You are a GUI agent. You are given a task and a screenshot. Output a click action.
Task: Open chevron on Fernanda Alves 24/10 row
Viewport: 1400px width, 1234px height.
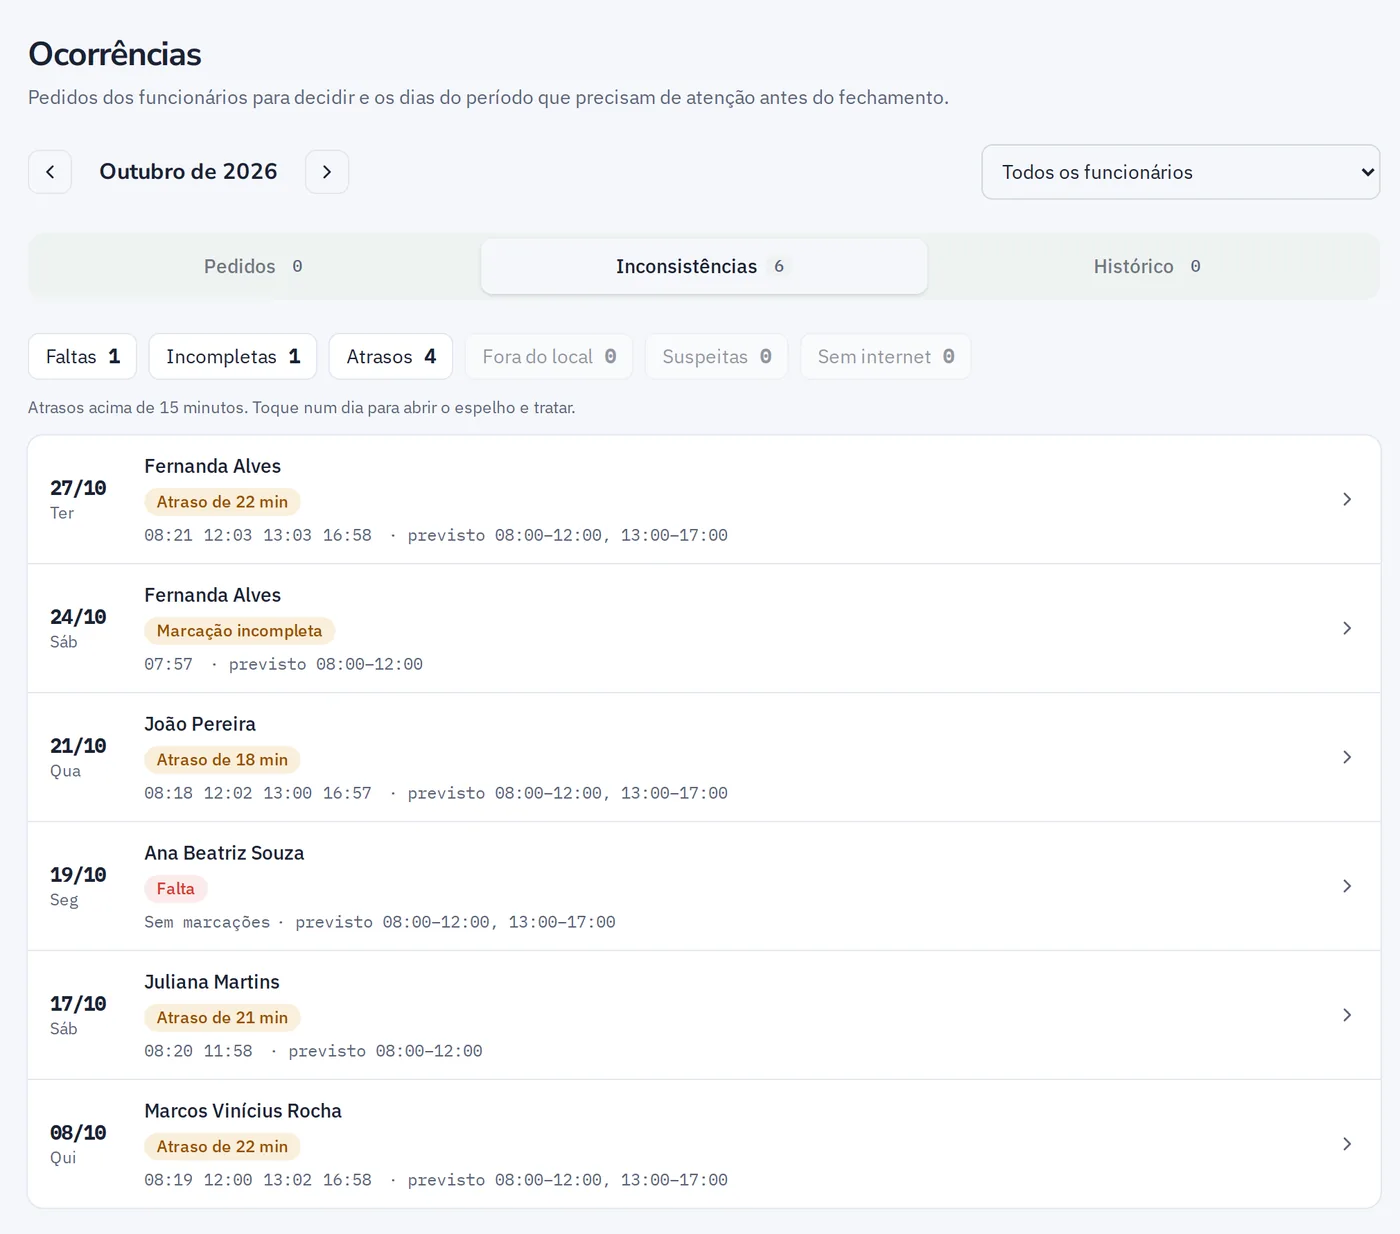[x=1347, y=628]
